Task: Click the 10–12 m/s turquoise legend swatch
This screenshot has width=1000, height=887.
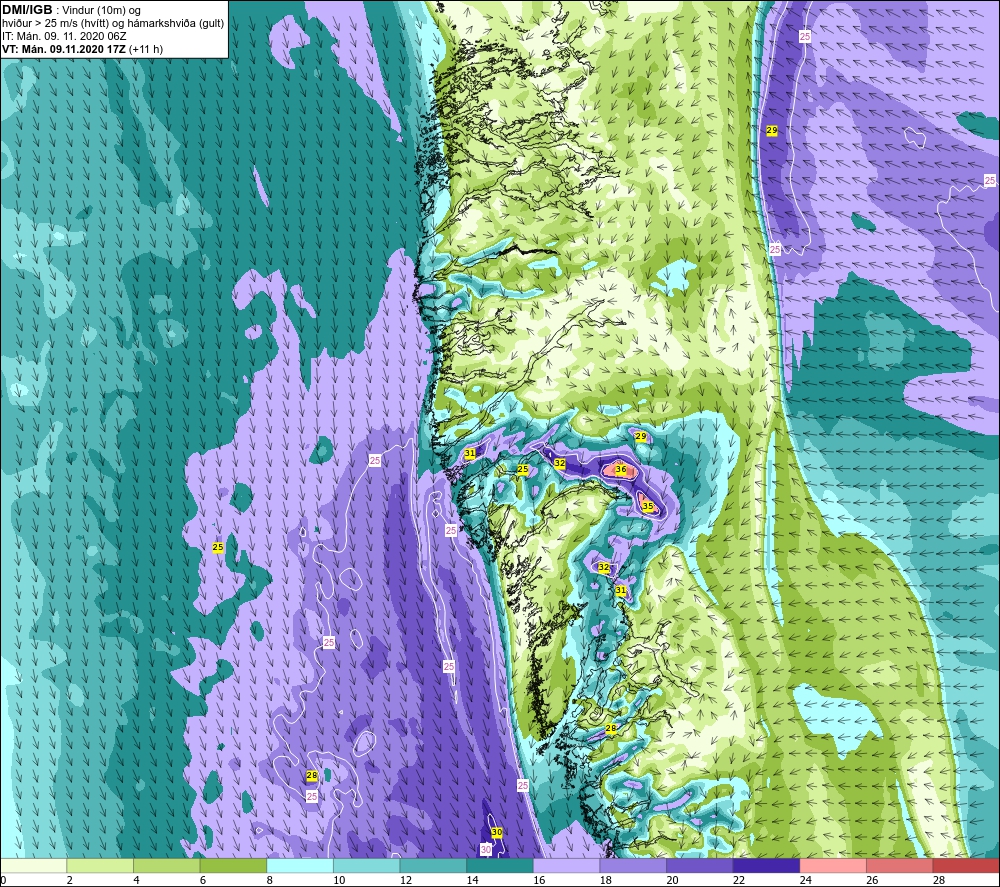Action: coord(367,865)
